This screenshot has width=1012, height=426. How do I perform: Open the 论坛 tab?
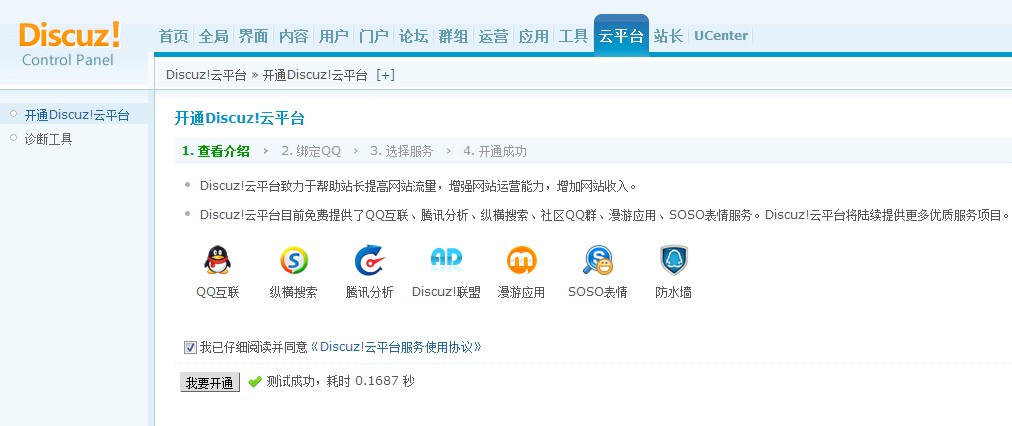click(414, 36)
